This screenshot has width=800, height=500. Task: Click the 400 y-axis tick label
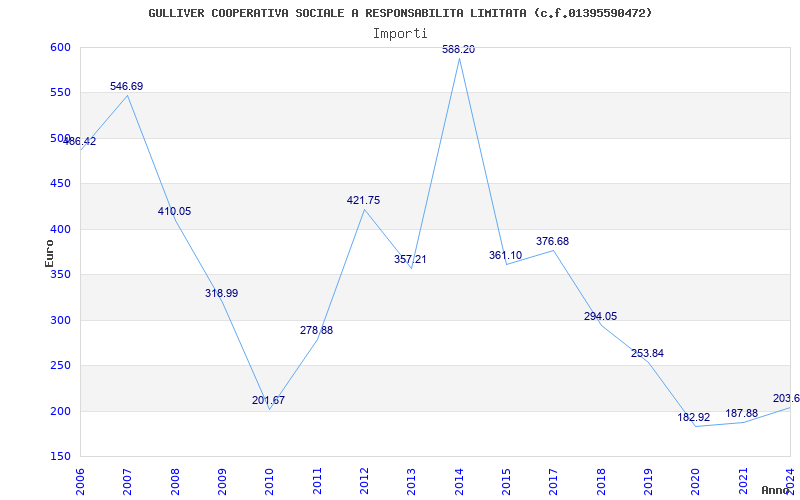(x=60, y=229)
